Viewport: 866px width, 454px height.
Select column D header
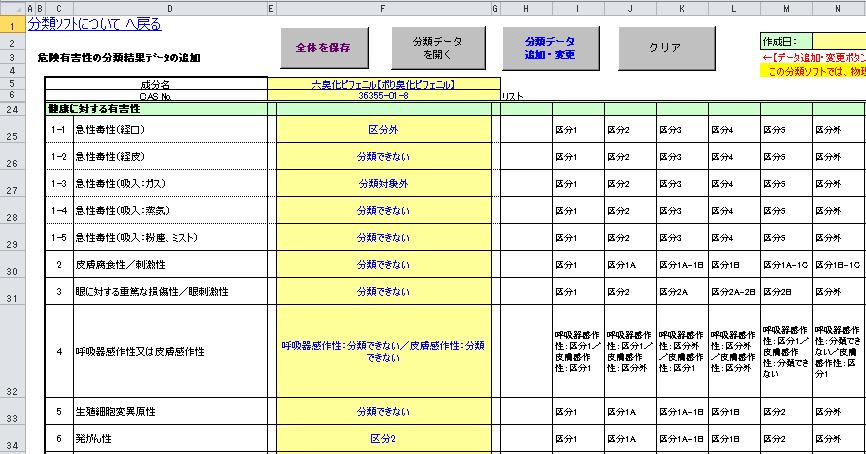tap(170, 9)
